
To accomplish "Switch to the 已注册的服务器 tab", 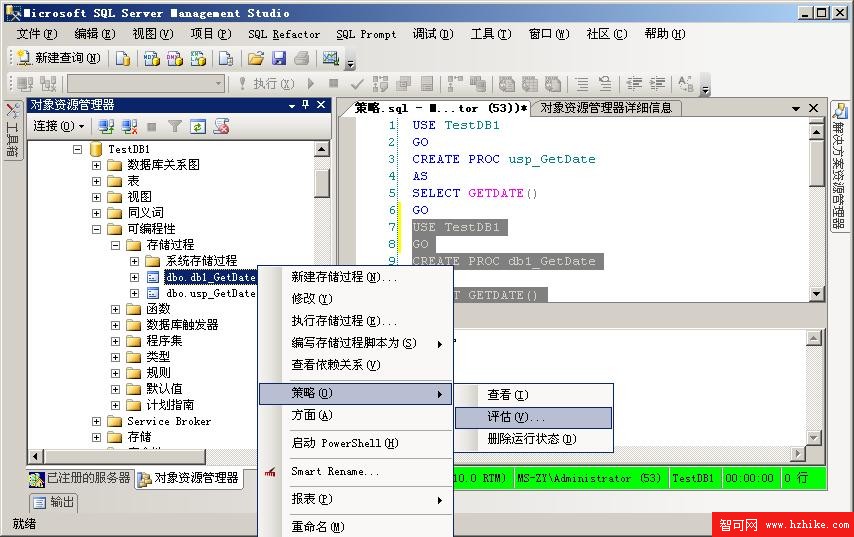I will pos(80,478).
